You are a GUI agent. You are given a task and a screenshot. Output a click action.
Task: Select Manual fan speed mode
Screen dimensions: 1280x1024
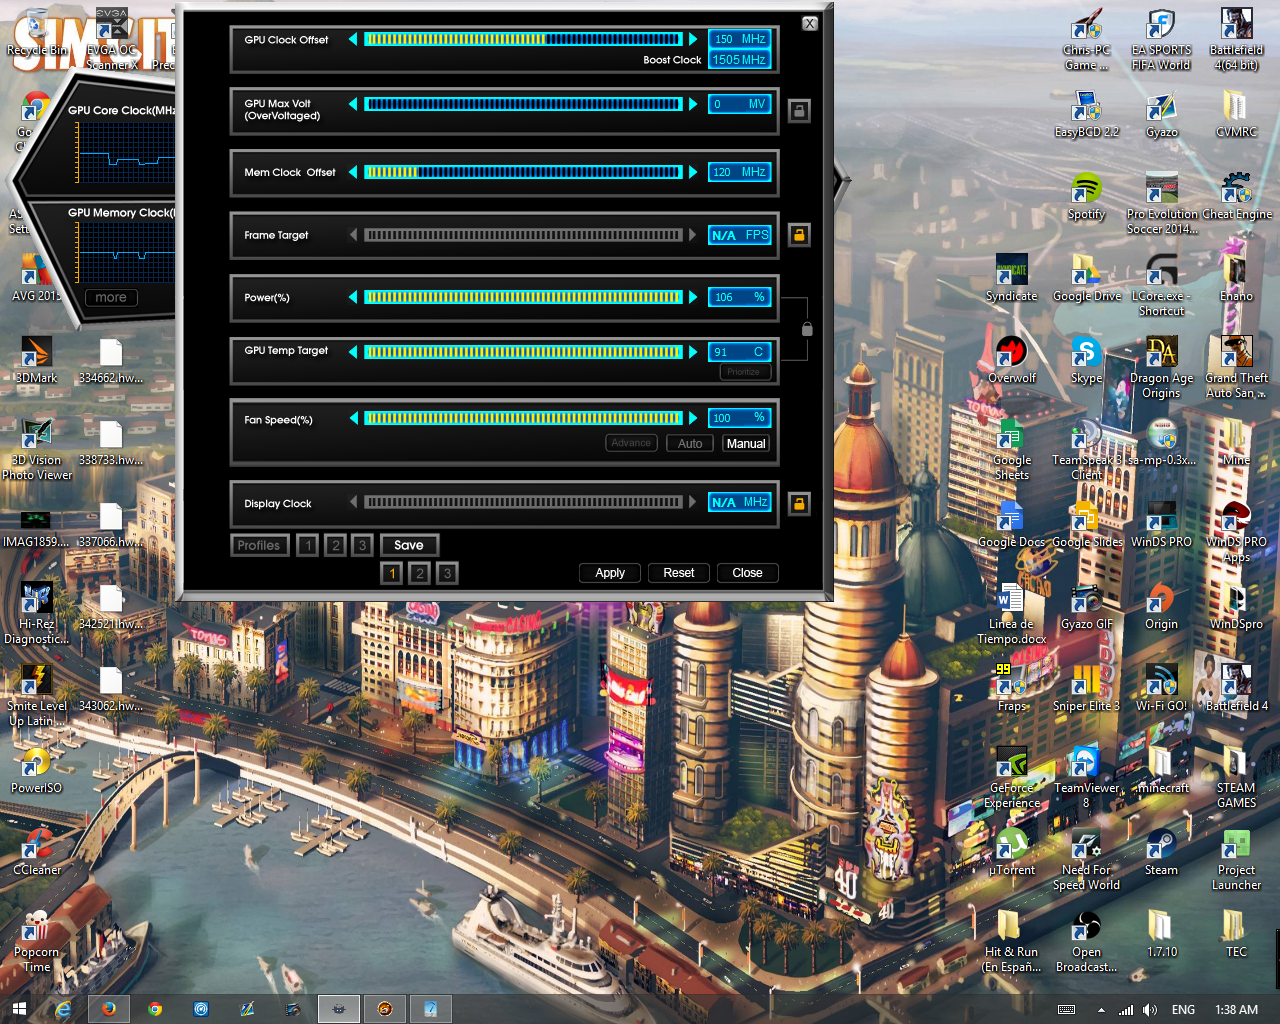click(746, 443)
